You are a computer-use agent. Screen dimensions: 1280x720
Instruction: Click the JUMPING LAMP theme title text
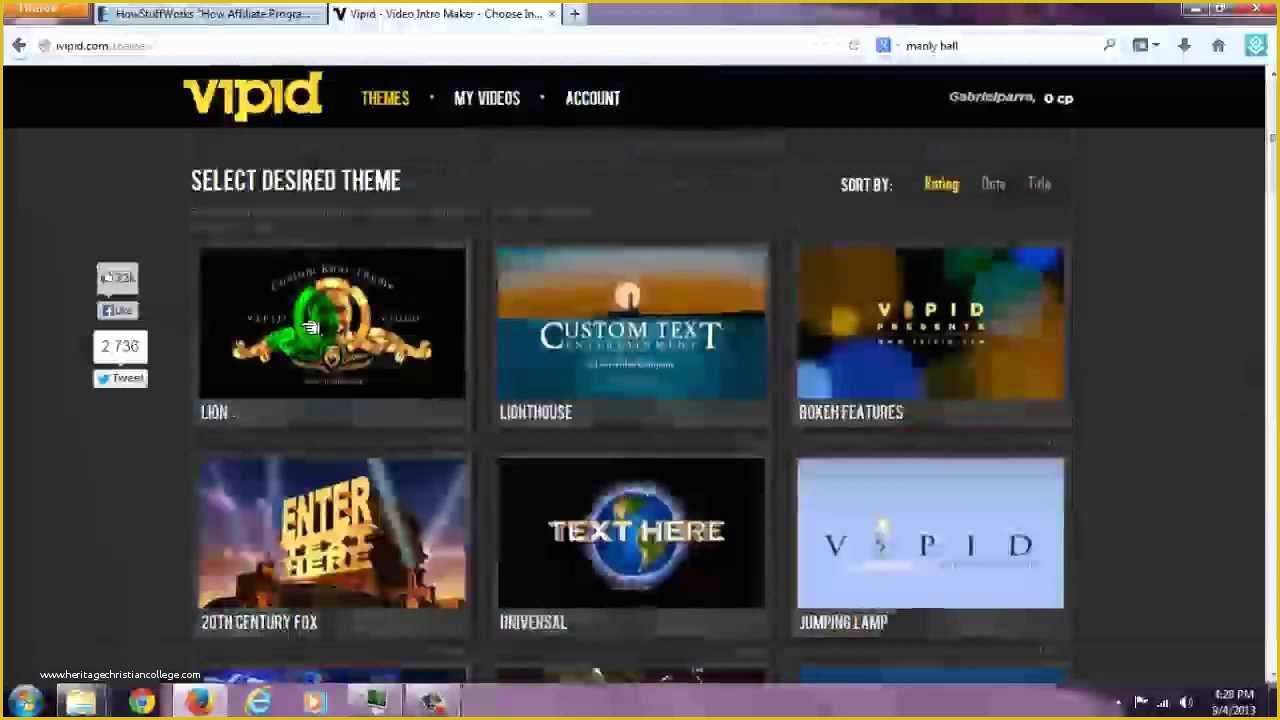click(x=843, y=622)
